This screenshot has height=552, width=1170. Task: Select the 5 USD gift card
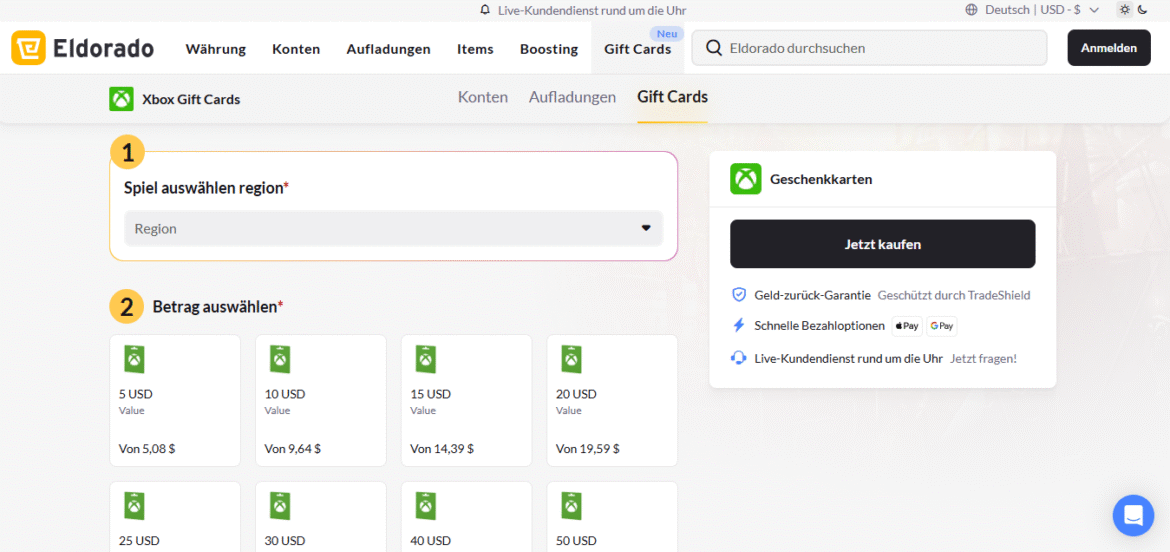[x=175, y=401]
